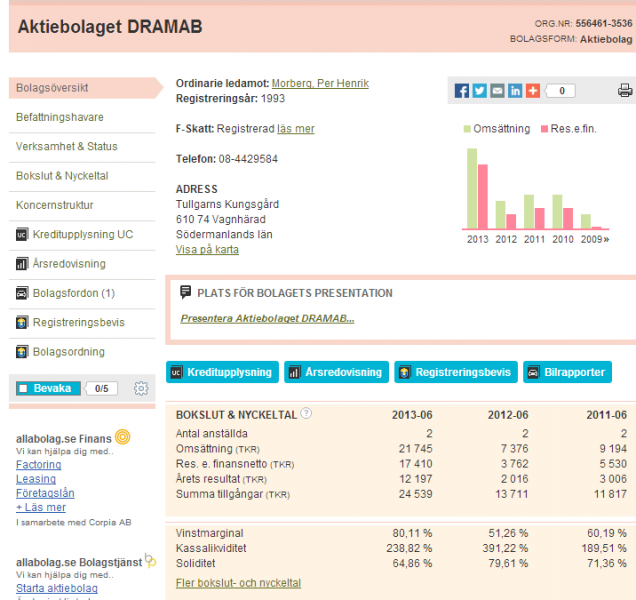Click the Bevaka 0/5 counter

[101, 389]
